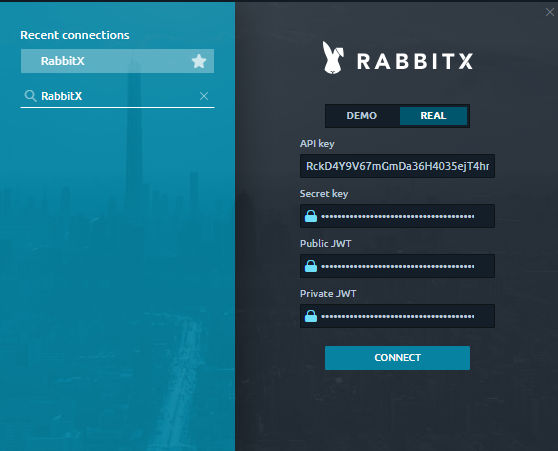Close the connection dialog window
This screenshot has width=558, height=451.
pyautogui.click(x=550, y=12)
